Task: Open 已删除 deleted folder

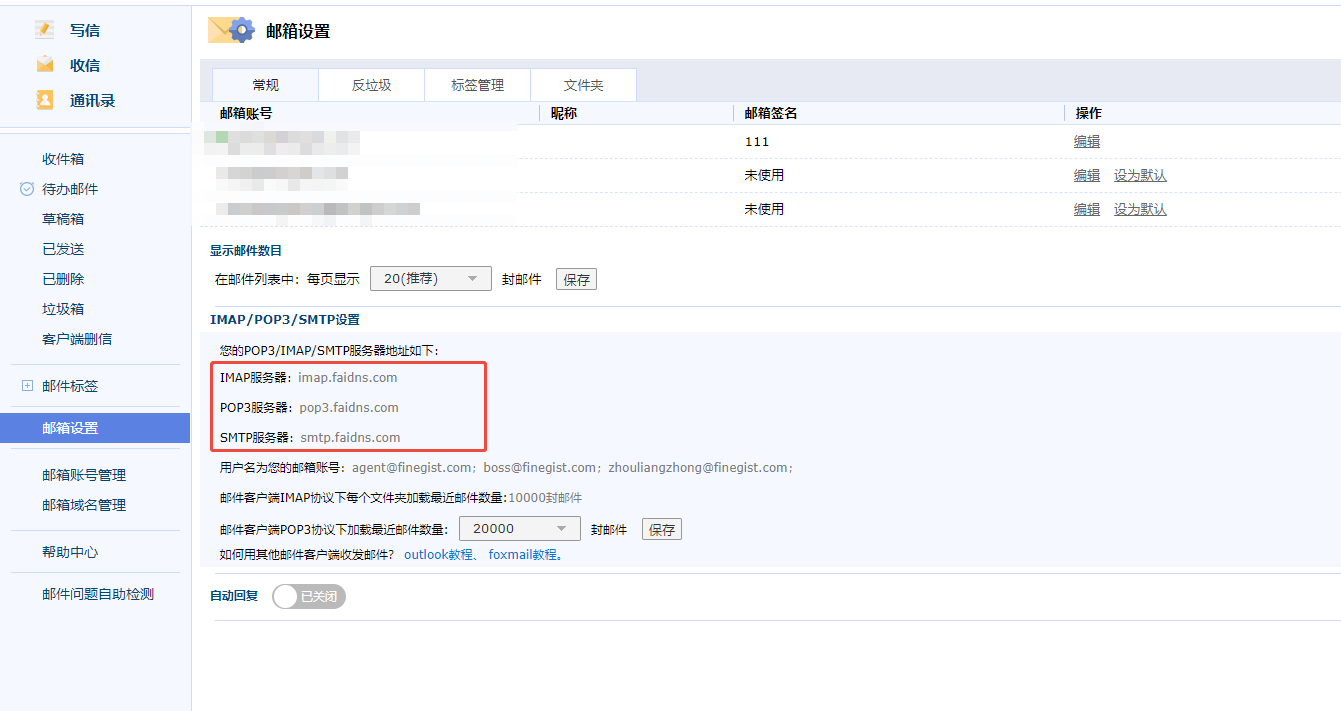Action: click(x=63, y=279)
